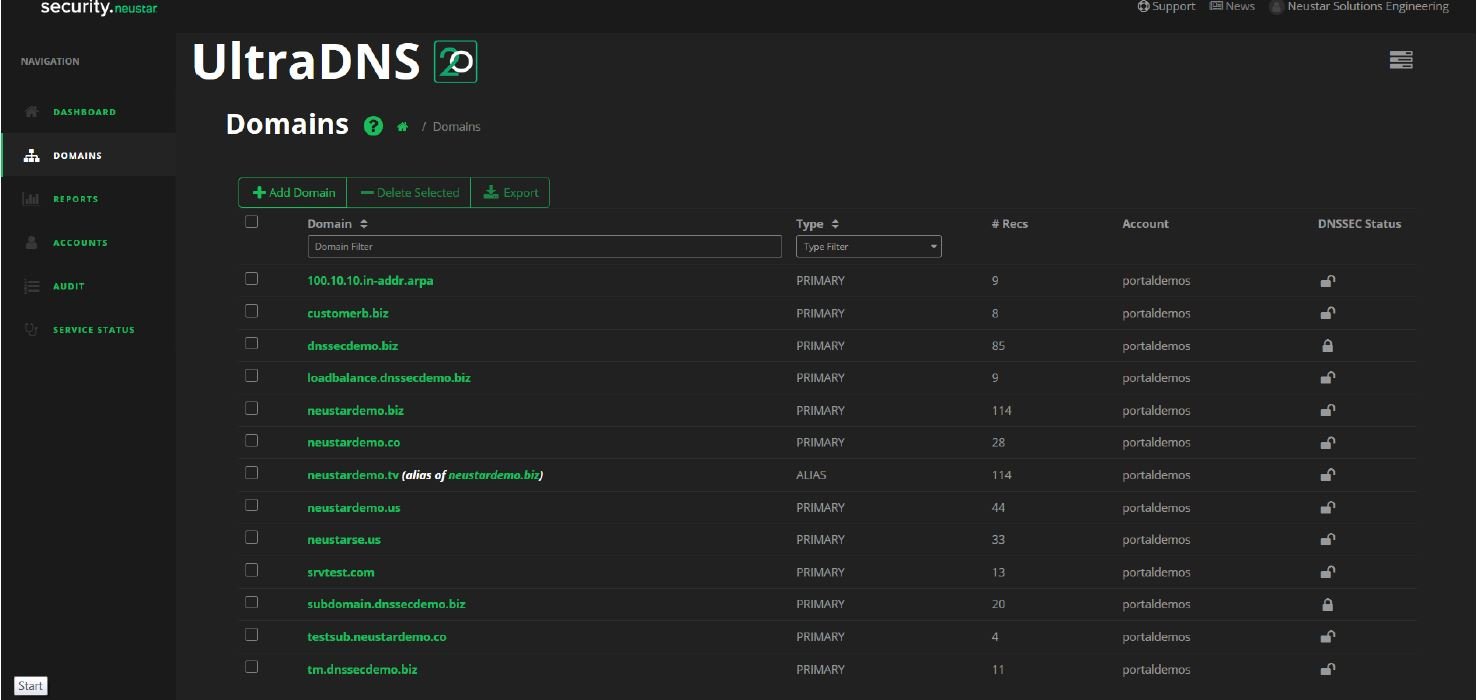Click the Delete Selected button
Screen dimensions: 1477x700
click(409, 193)
